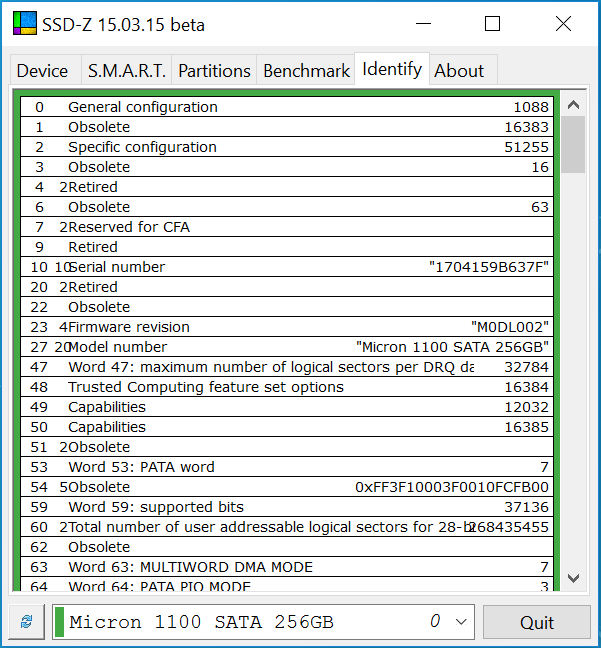Click the refresh icon button at bottom left
The image size is (601, 648).
pos(26,622)
